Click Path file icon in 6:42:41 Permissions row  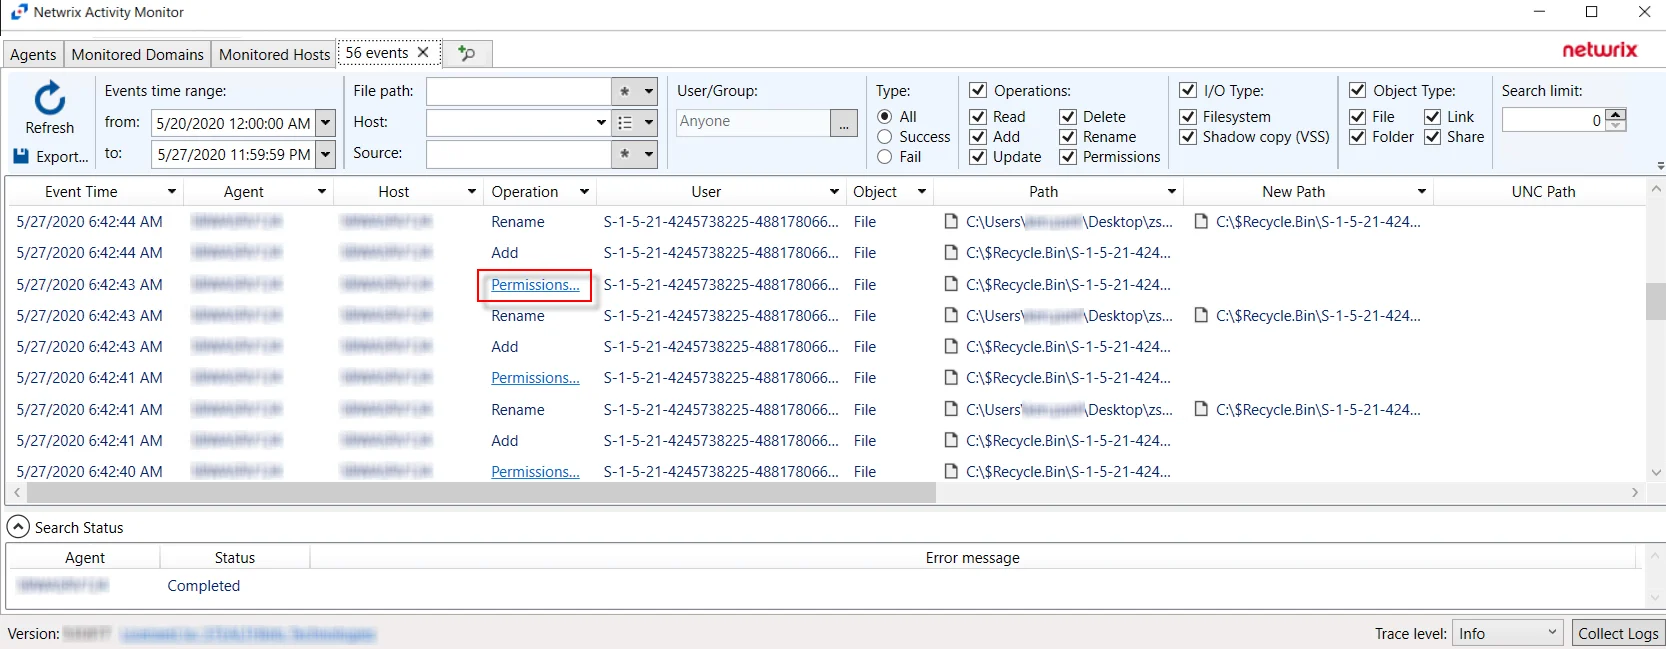coord(951,377)
